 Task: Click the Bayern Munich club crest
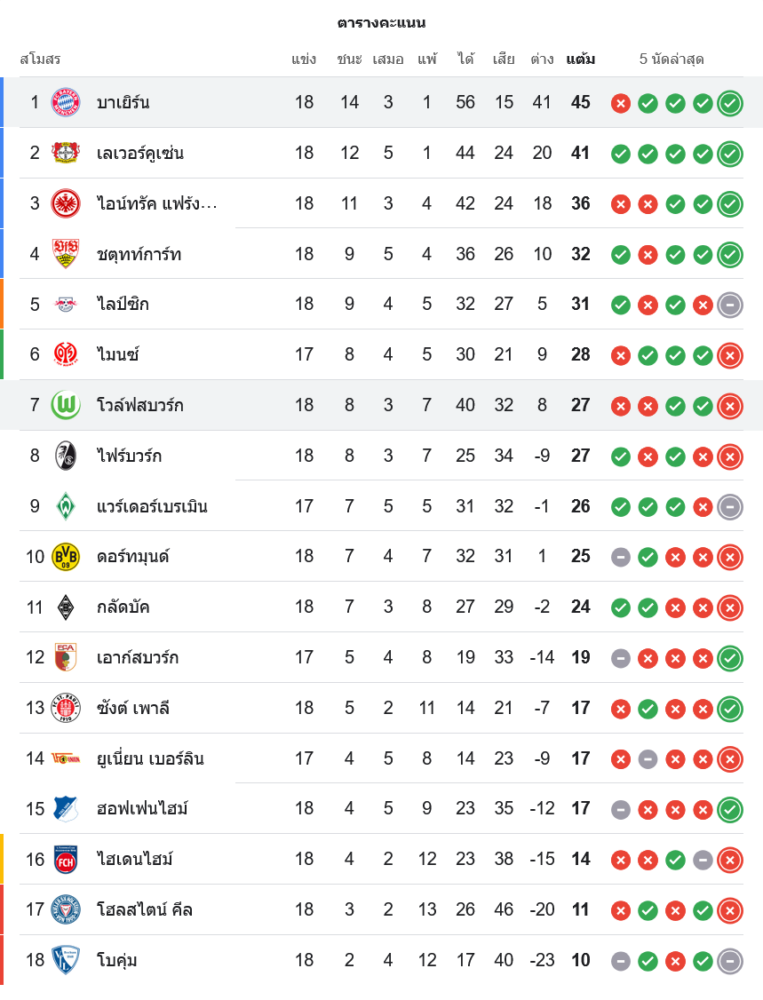point(65,102)
